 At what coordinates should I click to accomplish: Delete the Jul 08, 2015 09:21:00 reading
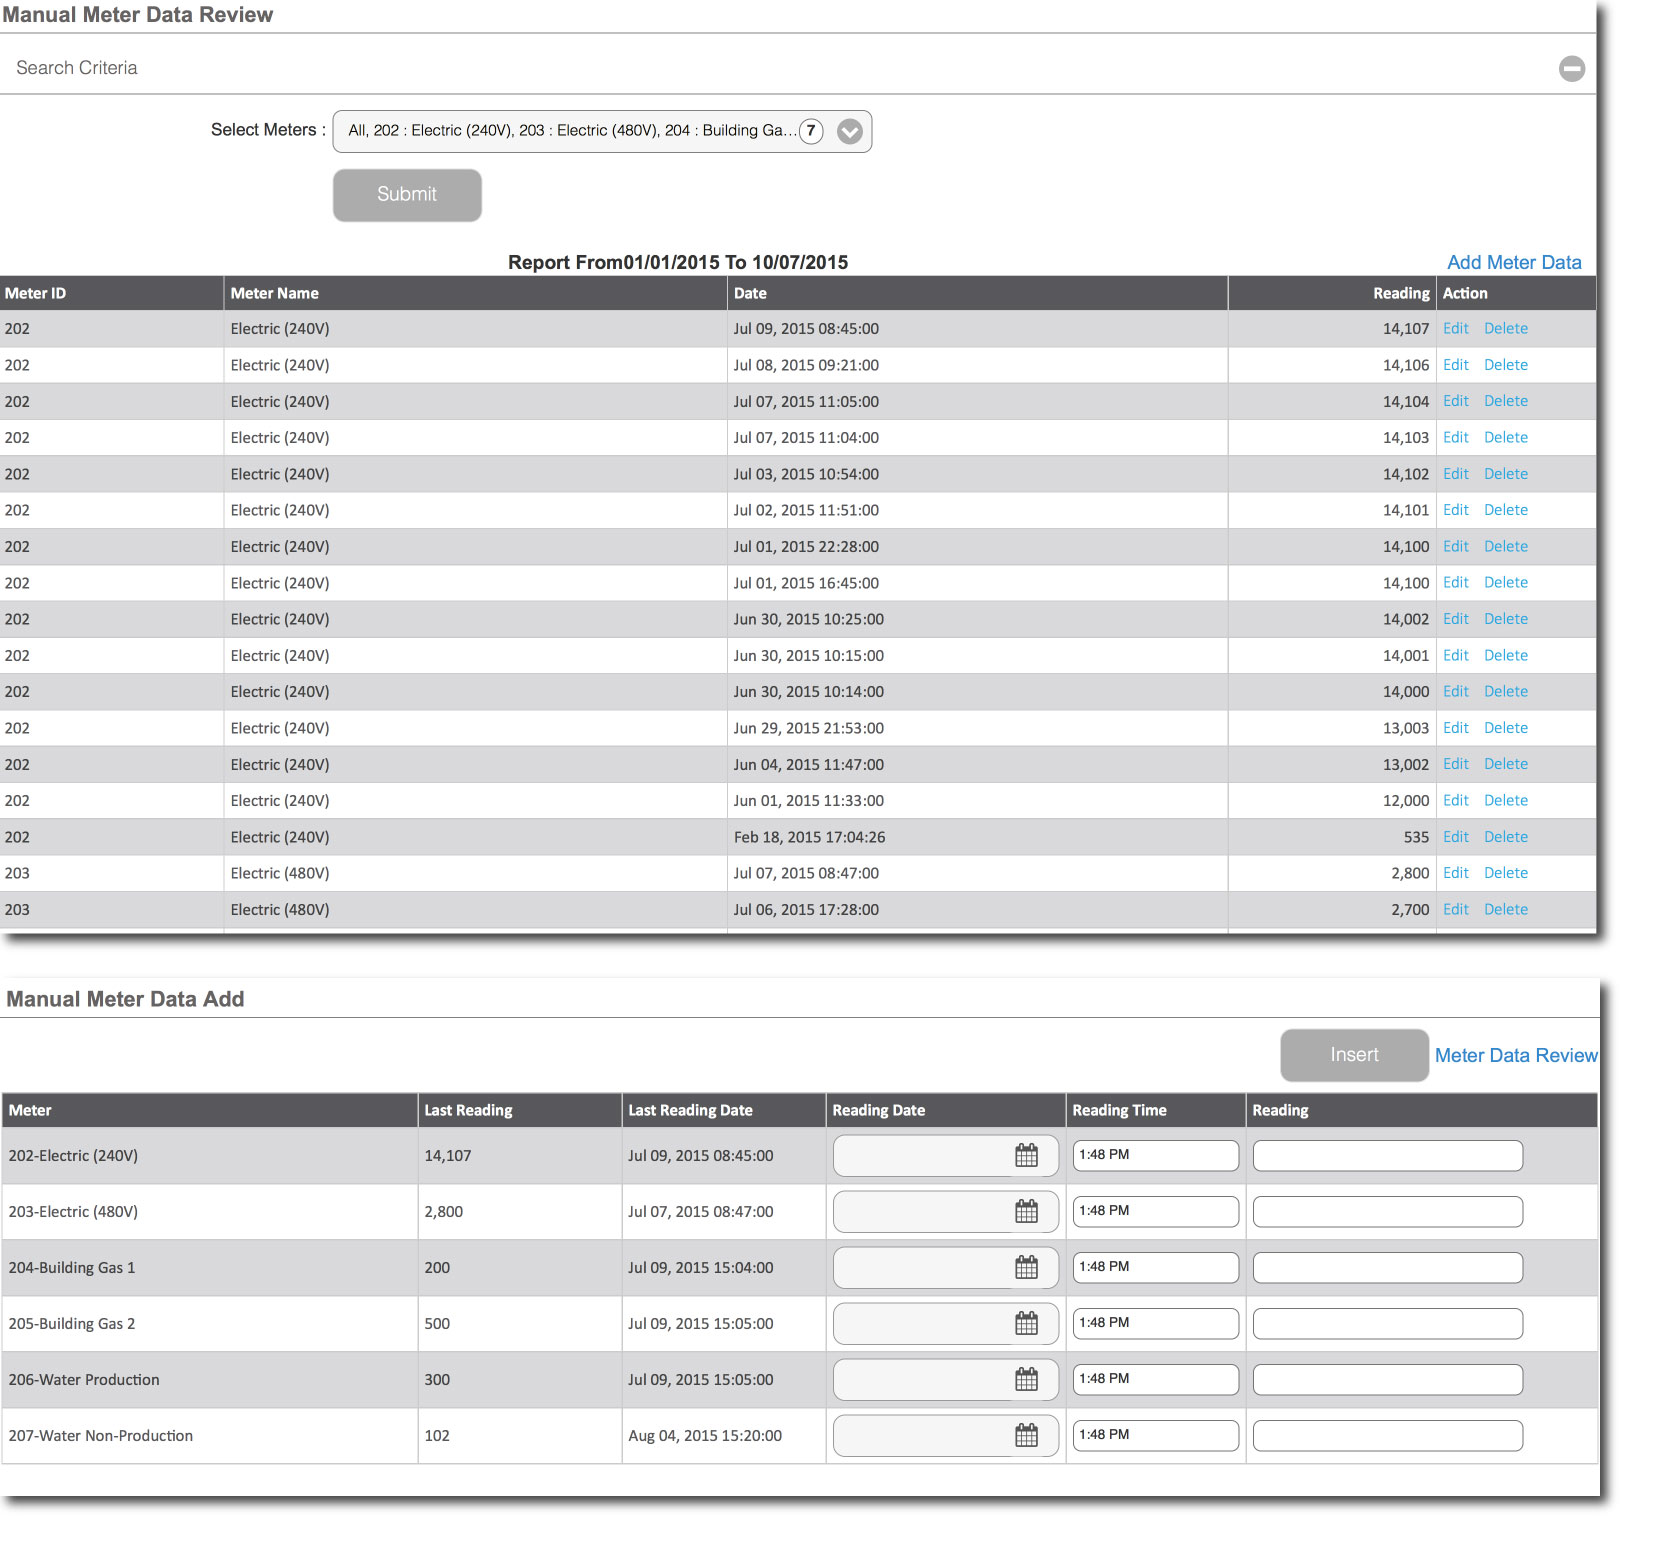click(1505, 364)
